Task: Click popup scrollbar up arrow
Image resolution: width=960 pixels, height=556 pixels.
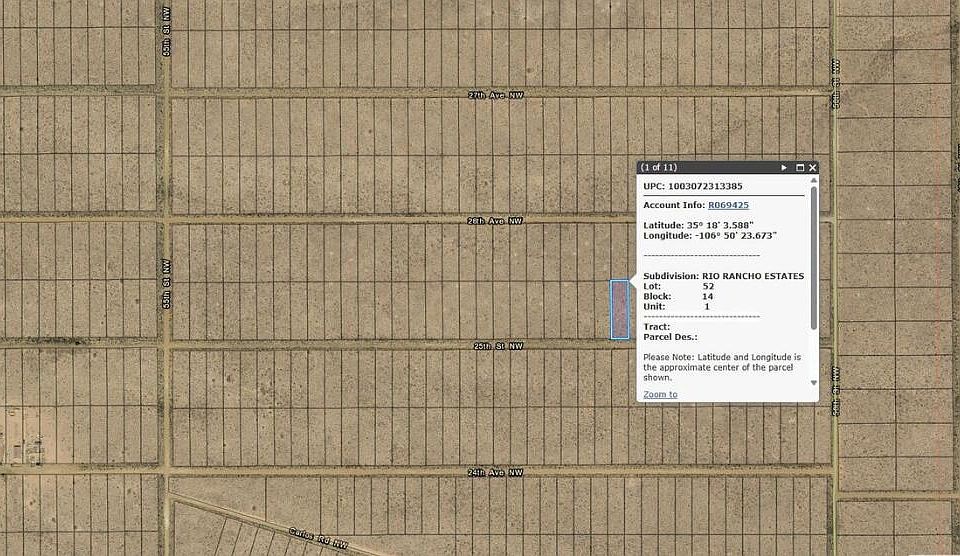Action: pos(814,180)
